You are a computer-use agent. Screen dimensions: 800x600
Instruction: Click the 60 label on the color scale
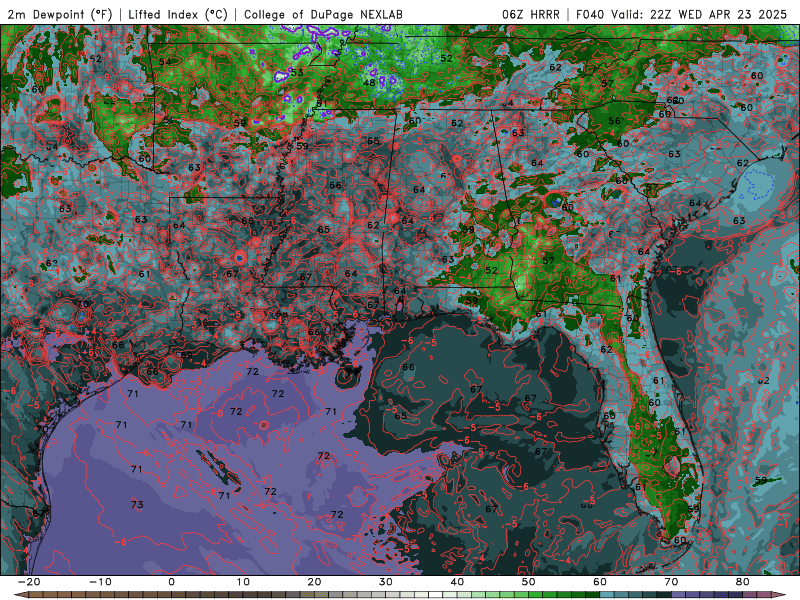[x=600, y=582]
